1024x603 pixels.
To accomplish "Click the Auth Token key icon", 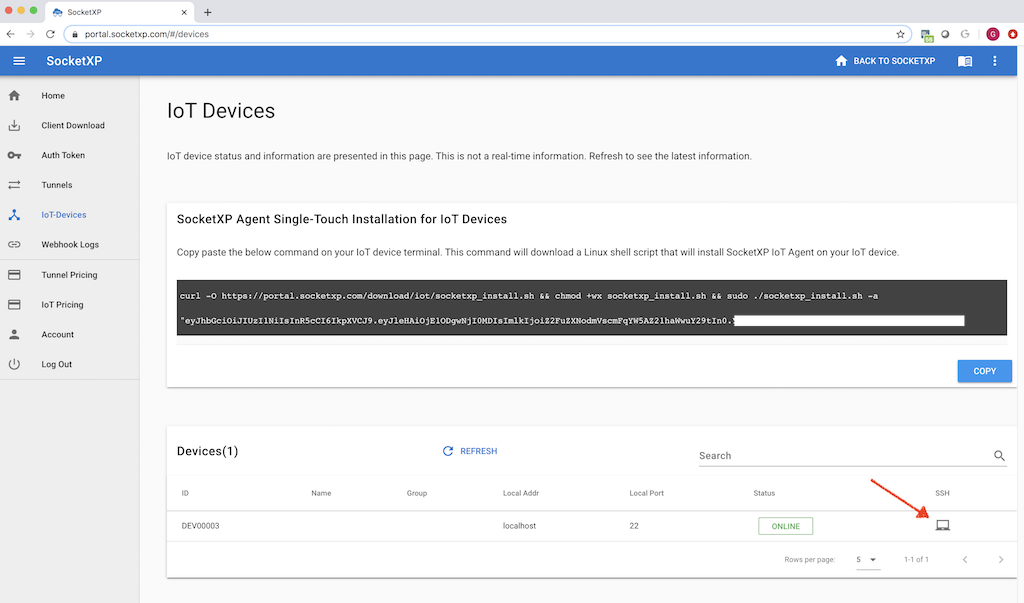I will coord(14,155).
